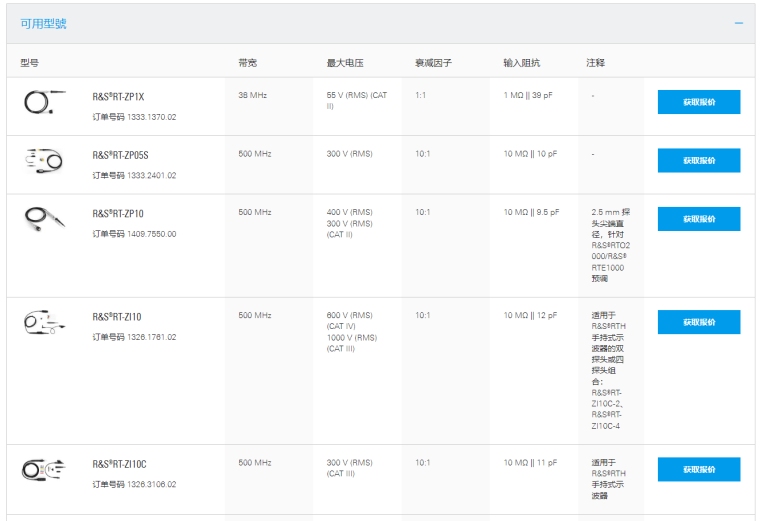Viewport: 760px width, 521px height.
Task: Click the 输入阻抗 column header
Action: click(x=521, y=63)
